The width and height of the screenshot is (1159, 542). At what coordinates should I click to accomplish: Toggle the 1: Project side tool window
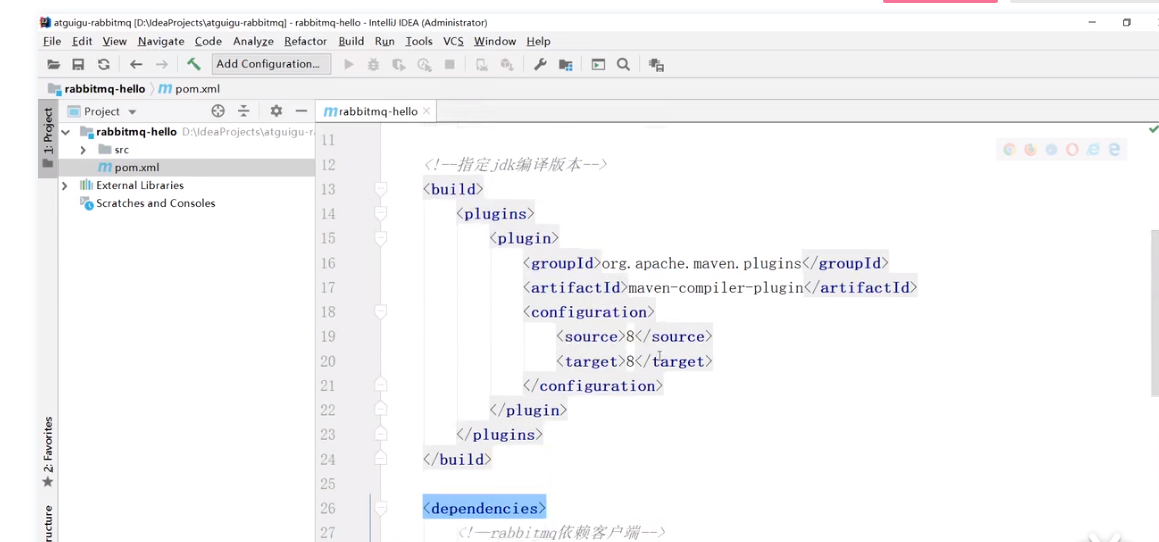[x=48, y=138]
